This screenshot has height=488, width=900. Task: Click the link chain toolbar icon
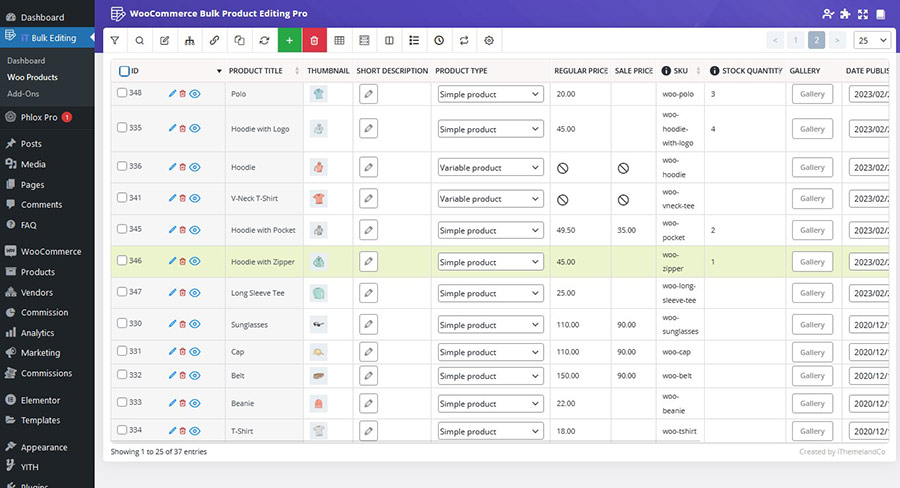coord(214,41)
